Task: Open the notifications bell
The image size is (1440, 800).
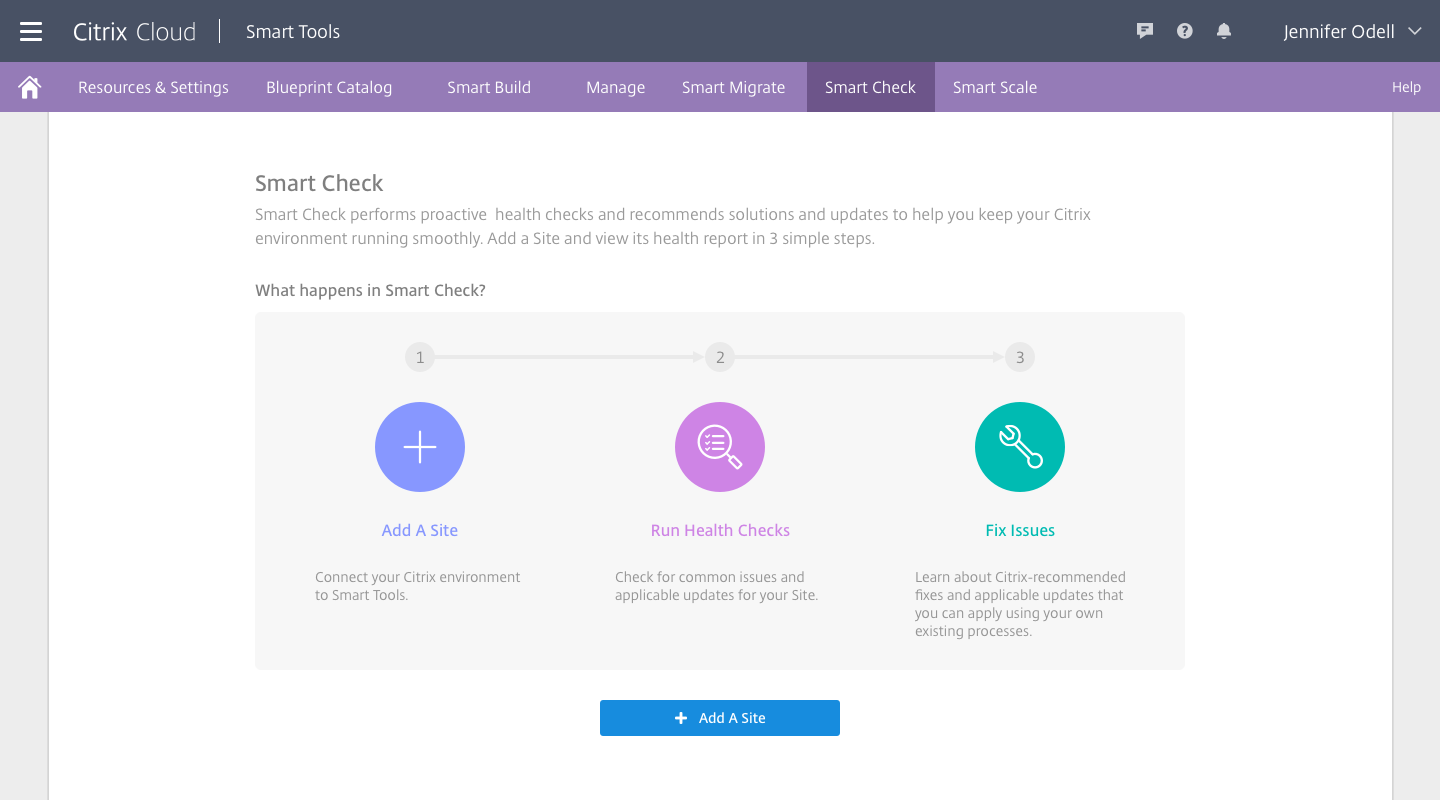Action: (1224, 31)
